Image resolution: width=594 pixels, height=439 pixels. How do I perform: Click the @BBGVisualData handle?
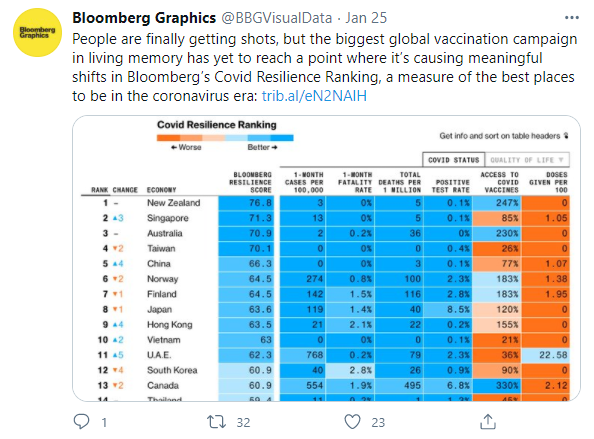coord(277,18)
